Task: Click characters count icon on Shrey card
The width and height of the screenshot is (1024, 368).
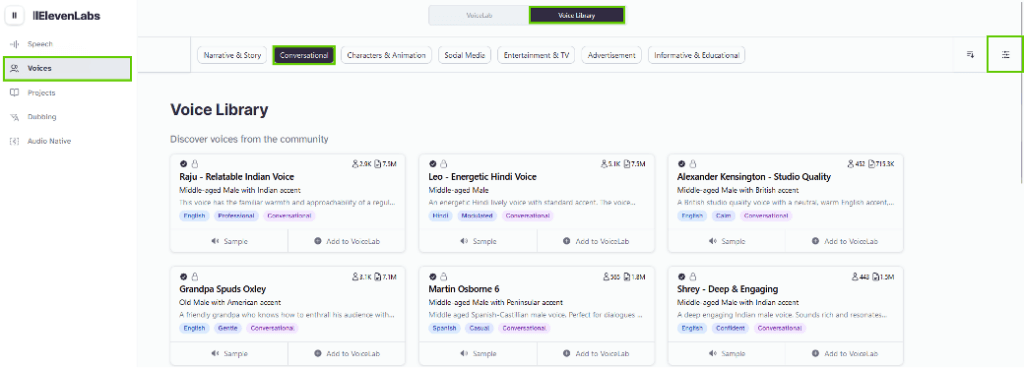Action: (876, 276)
